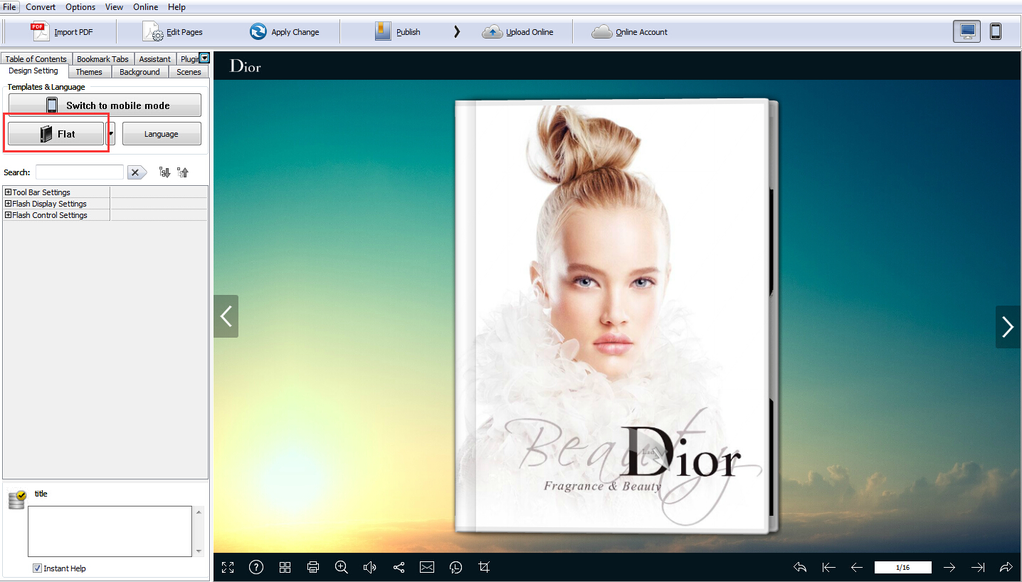Screen dimensions: 1022x582
Task: Open Edit Pages from the toolbar
Action: pyautogui.click(x=173, y=31)
